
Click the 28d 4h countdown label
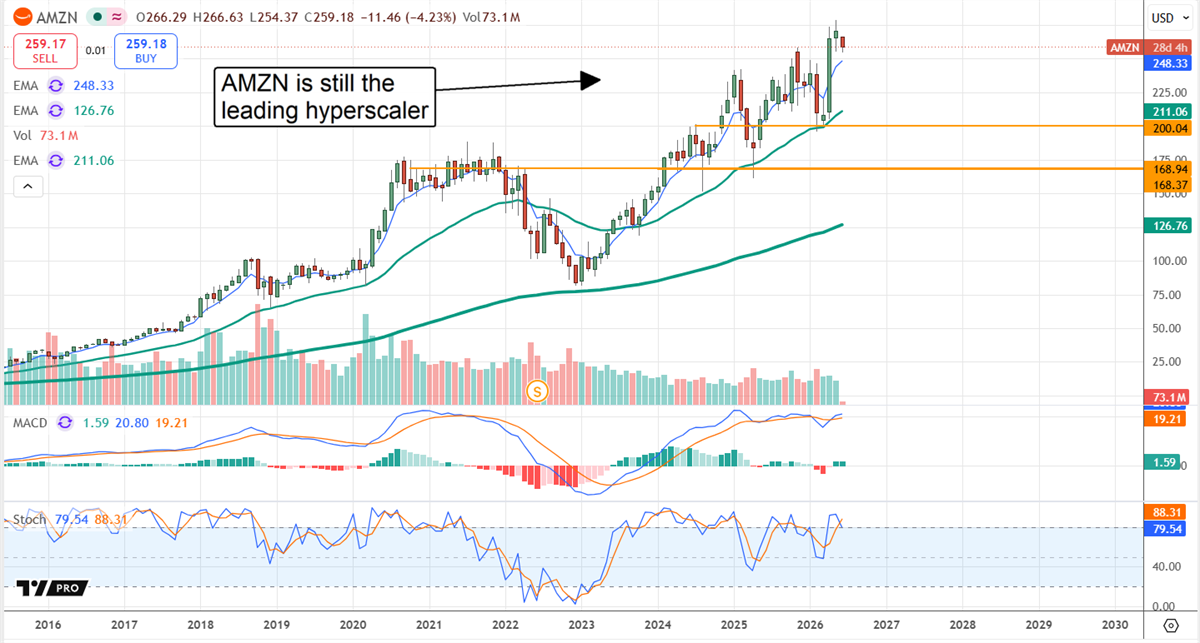pos(1169,48)
